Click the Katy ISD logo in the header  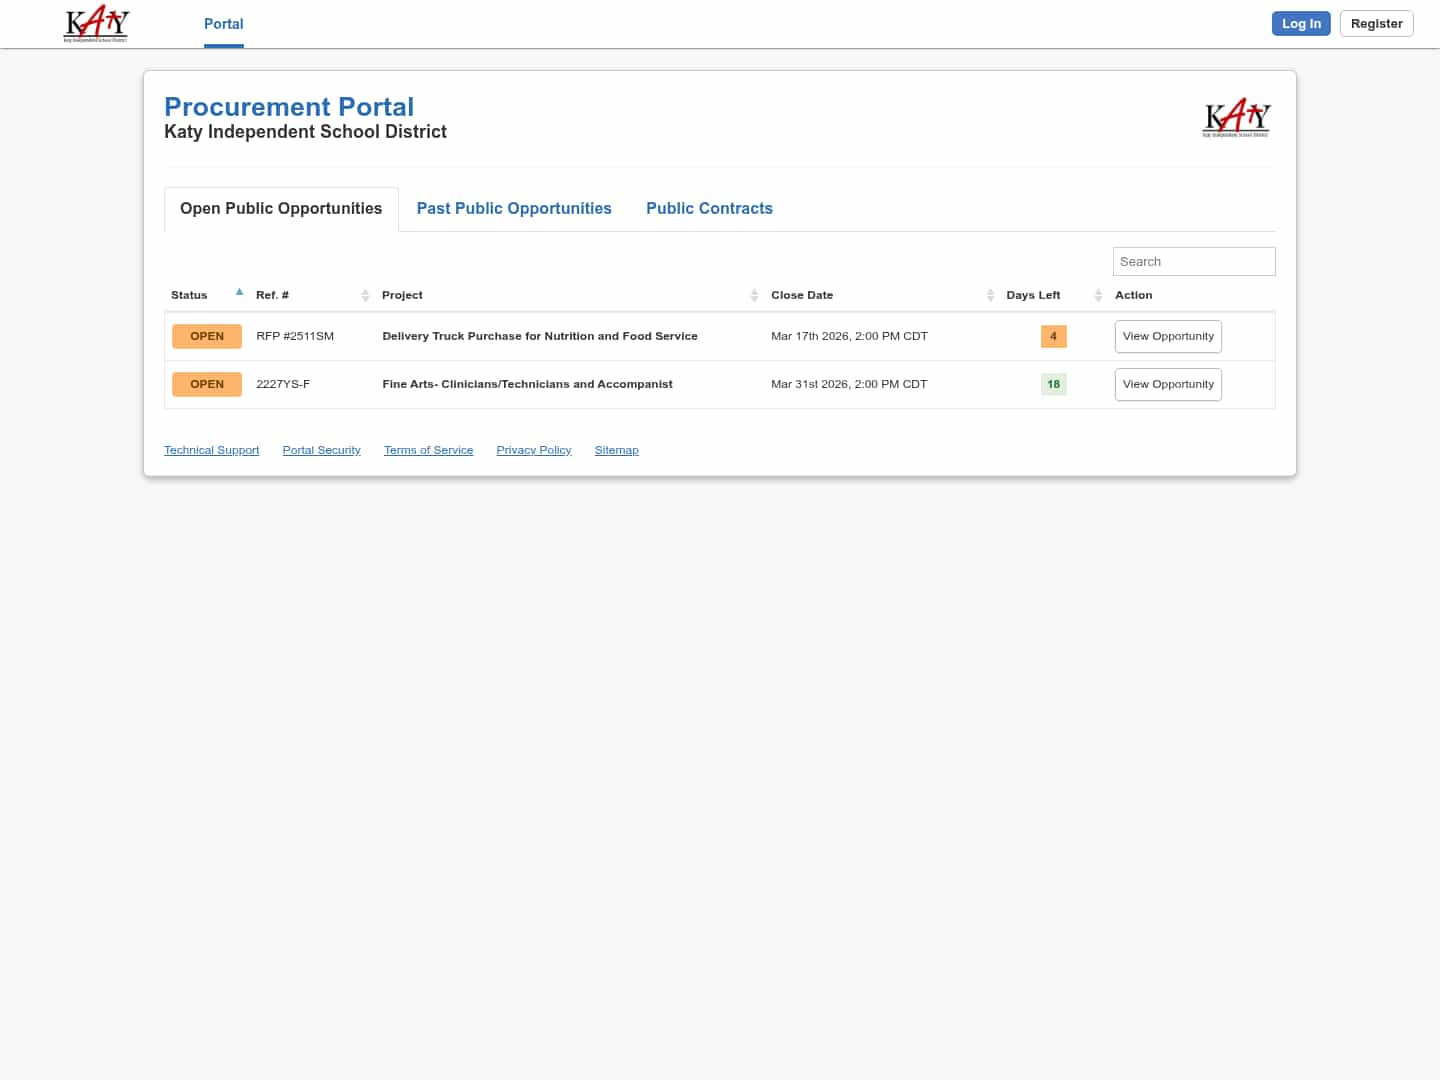95,24
